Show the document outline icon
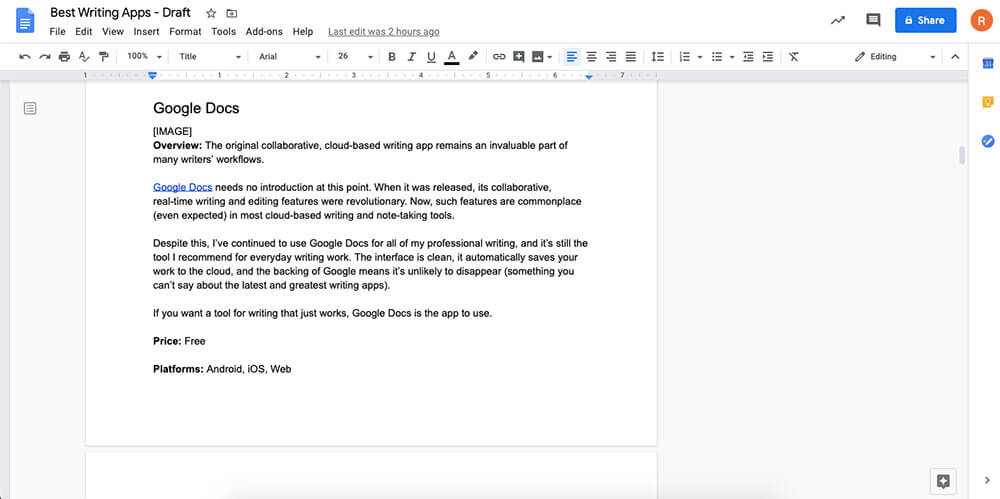The image size is (1000, 499). point(30,108)
